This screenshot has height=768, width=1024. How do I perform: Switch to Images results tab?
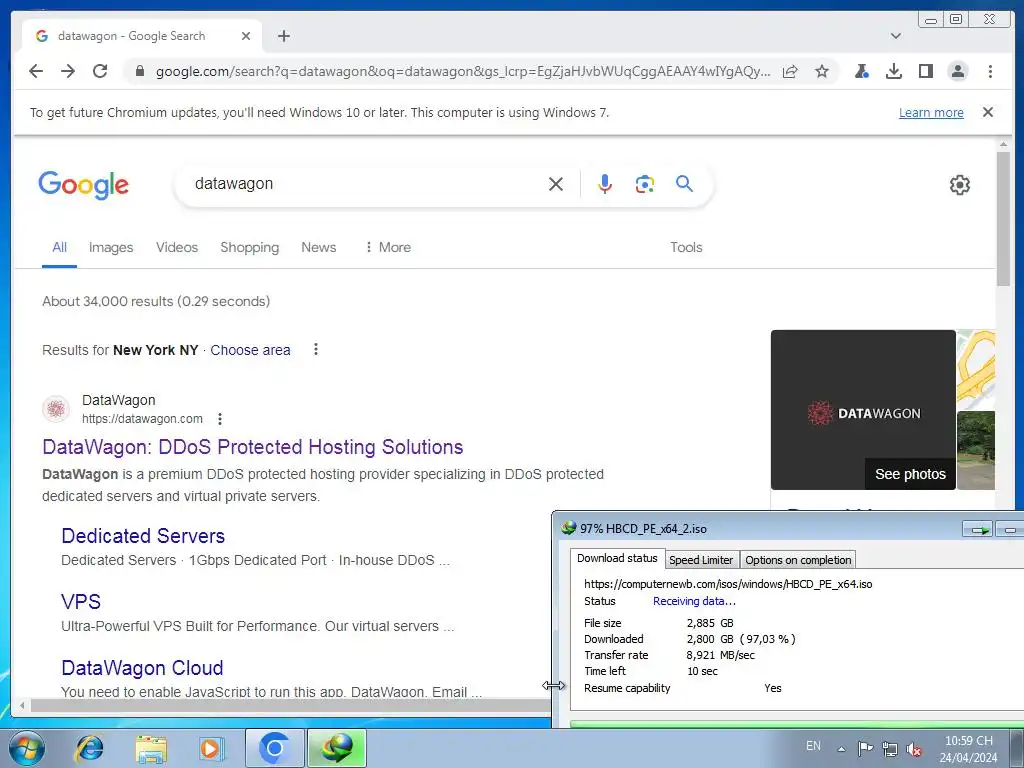pyautogui.click(x=111, y=248)
